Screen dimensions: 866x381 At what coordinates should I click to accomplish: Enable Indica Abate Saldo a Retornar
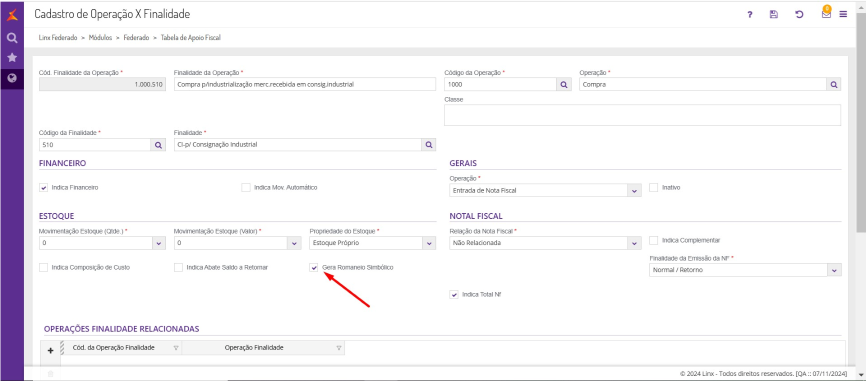178,268
